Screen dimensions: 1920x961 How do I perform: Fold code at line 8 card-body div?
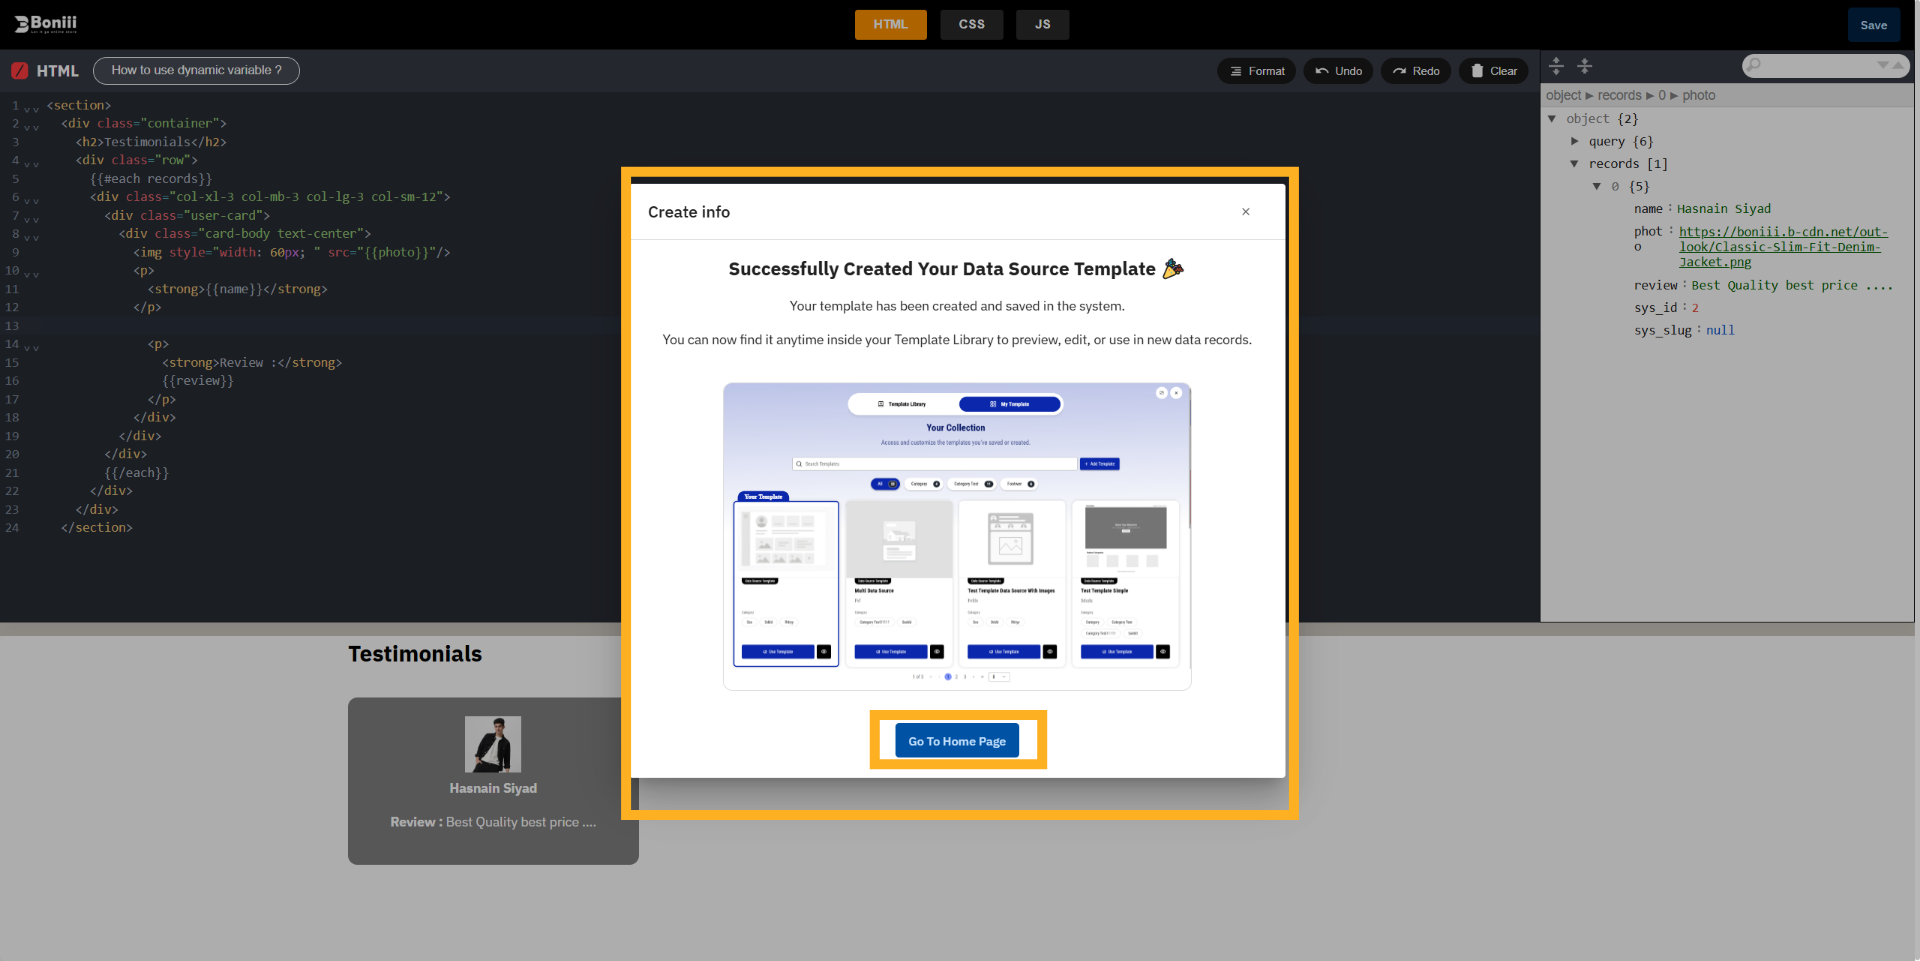pyautogui.click(x=32, y=236)
